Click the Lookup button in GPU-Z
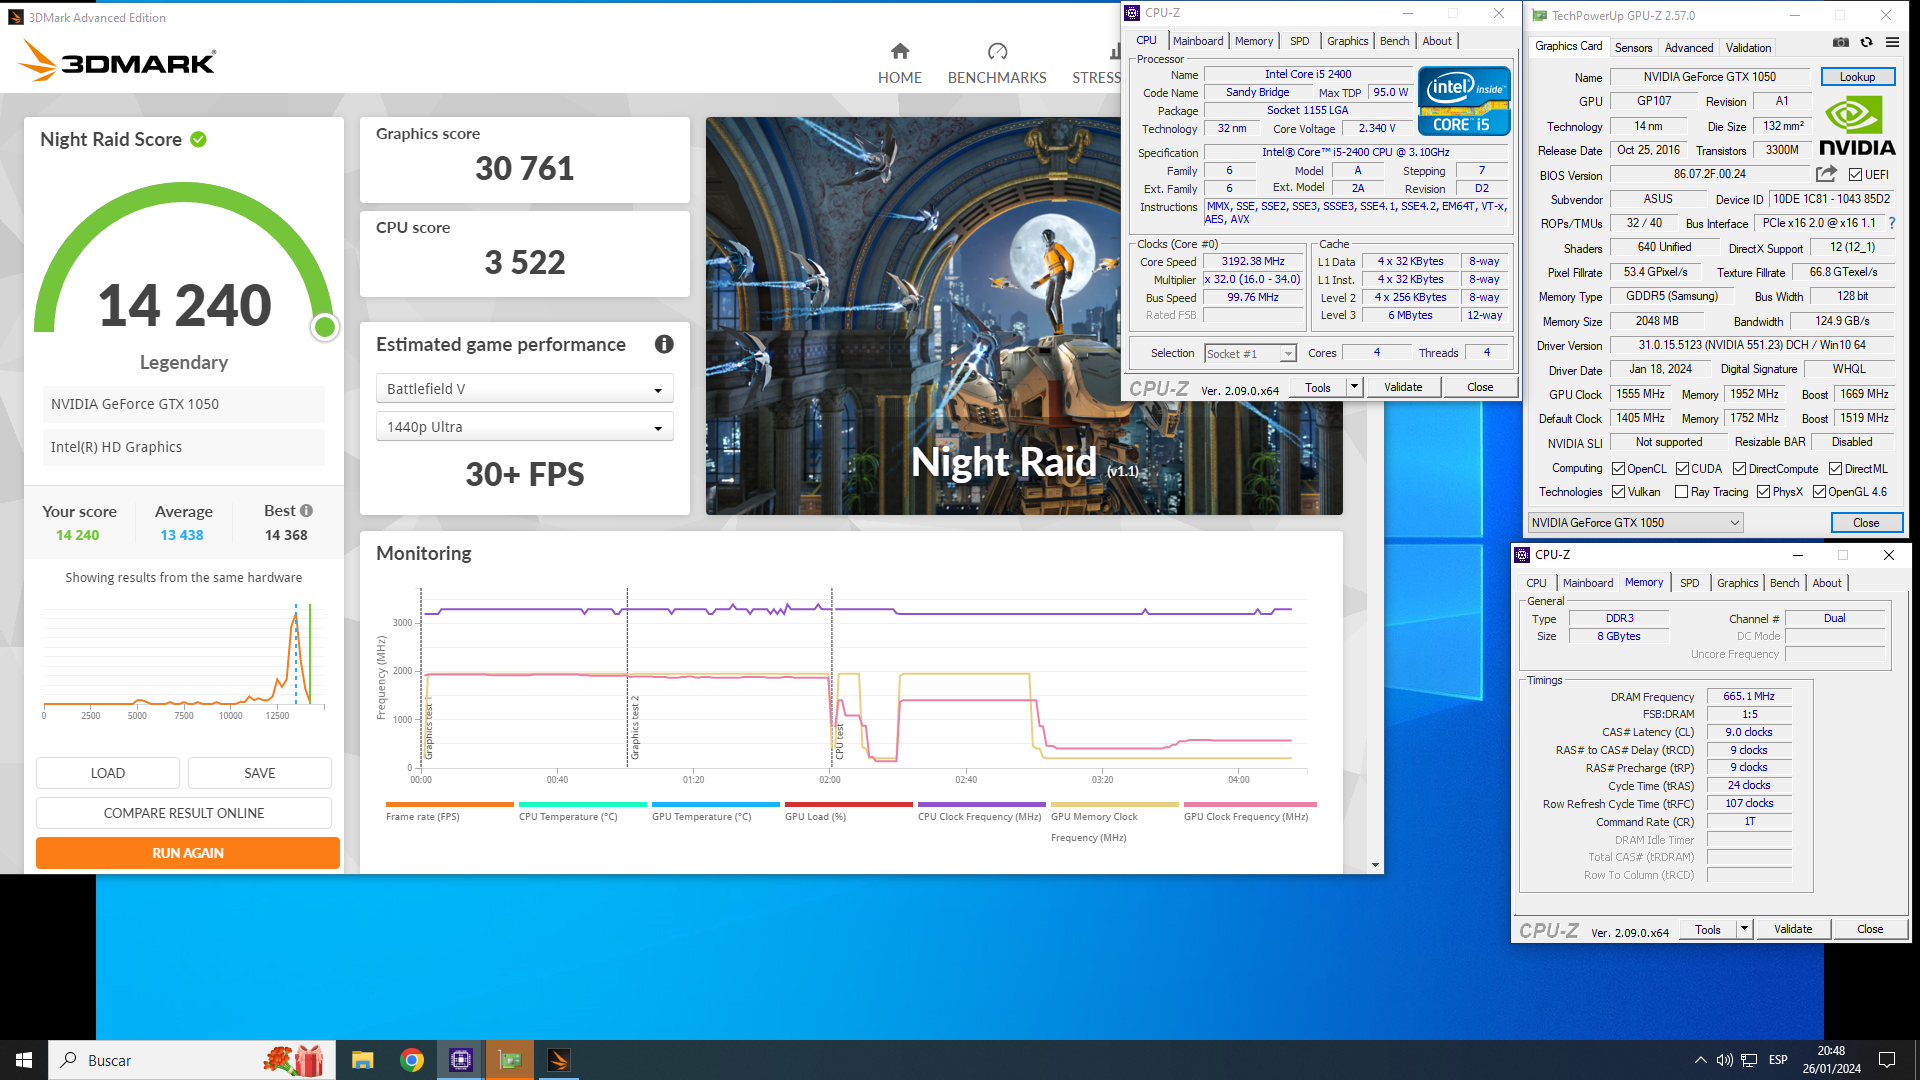Image resolution: width=1920 pixels, height=1080 pixels. (x=1857, y=77)
